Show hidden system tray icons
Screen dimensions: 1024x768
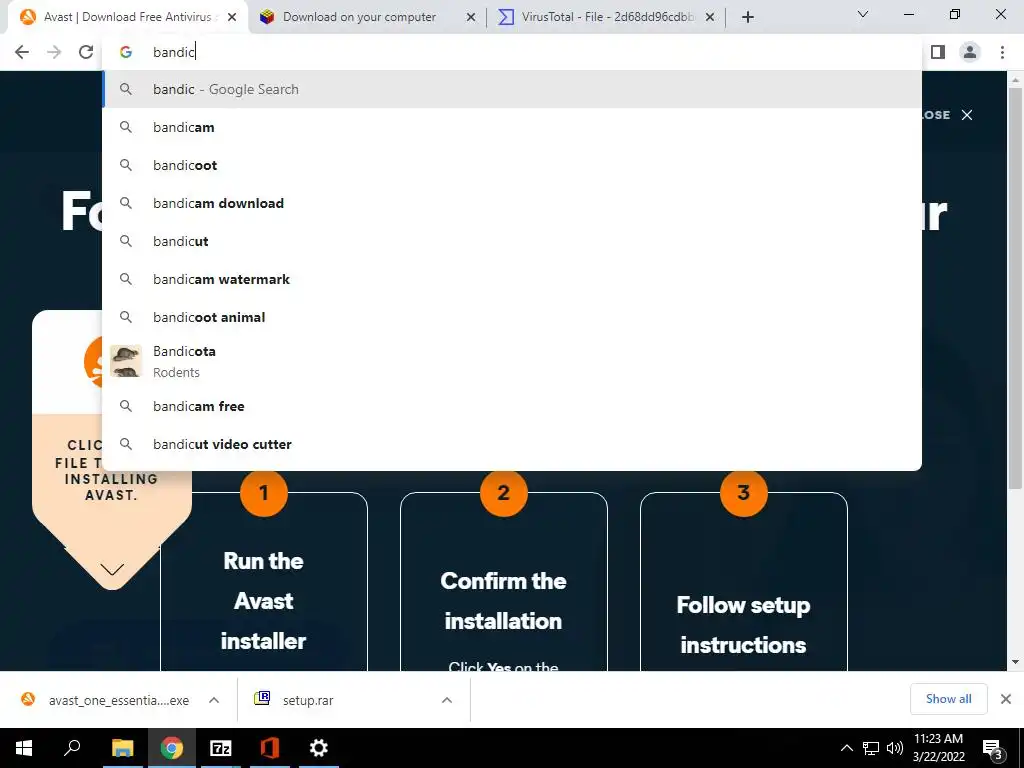point(846,748)
